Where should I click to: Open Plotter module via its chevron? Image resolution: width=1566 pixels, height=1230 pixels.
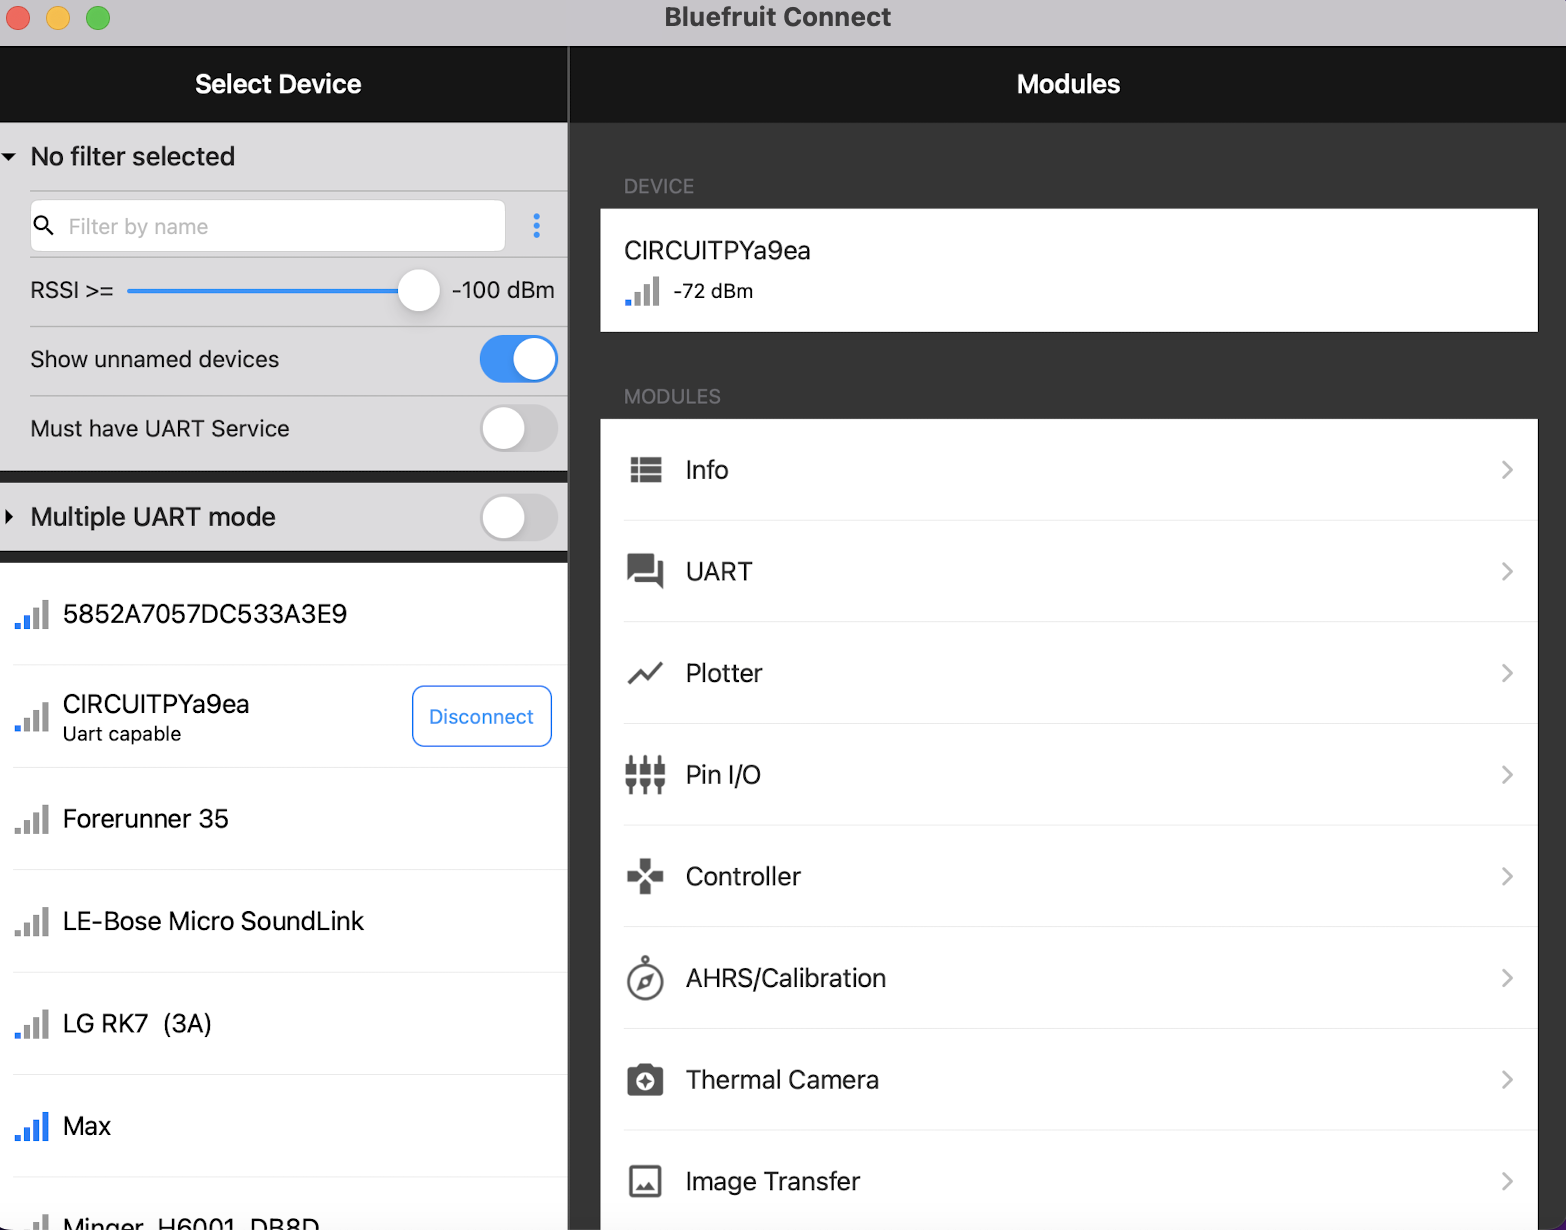pos(1507,673)
